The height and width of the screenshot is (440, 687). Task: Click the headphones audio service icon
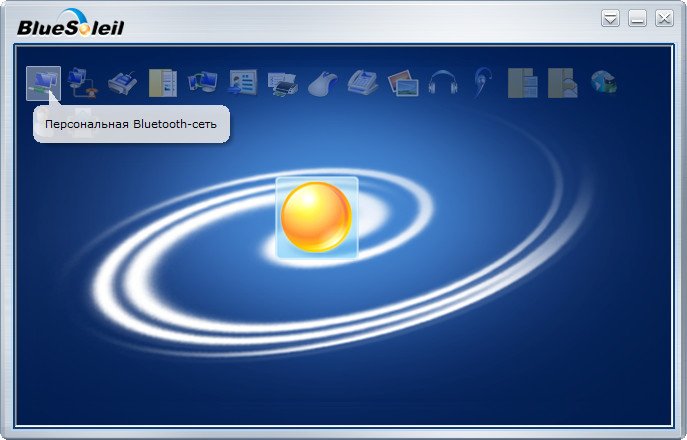tap(443, 82)
